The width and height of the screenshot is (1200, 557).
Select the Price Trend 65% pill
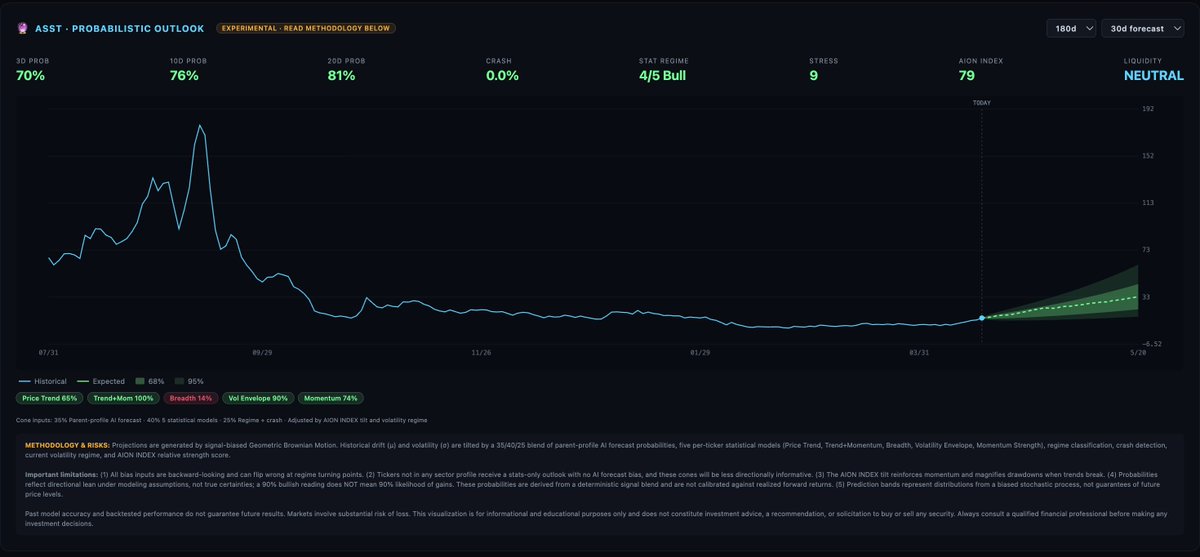[x=48, y=398]
